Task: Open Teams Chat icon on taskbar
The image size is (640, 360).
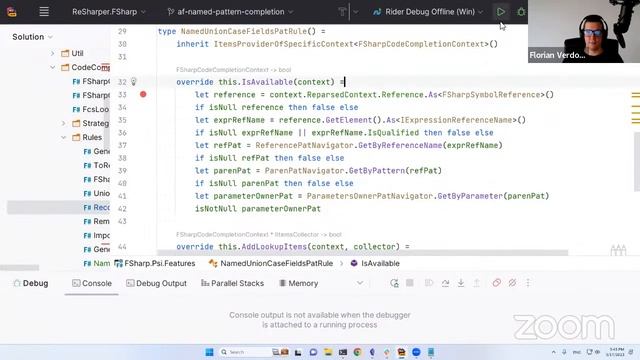Action: [x=313, y=352]
